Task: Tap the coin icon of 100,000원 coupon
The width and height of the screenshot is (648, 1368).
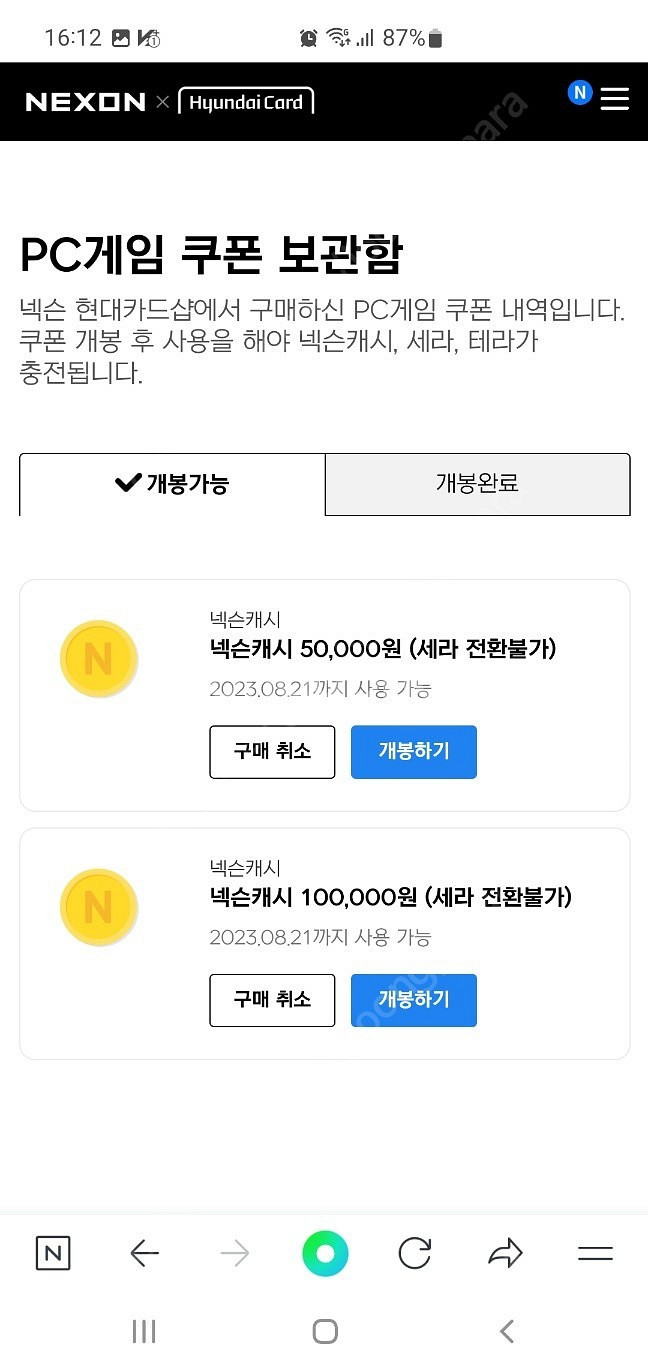Action: click(98, 908)
